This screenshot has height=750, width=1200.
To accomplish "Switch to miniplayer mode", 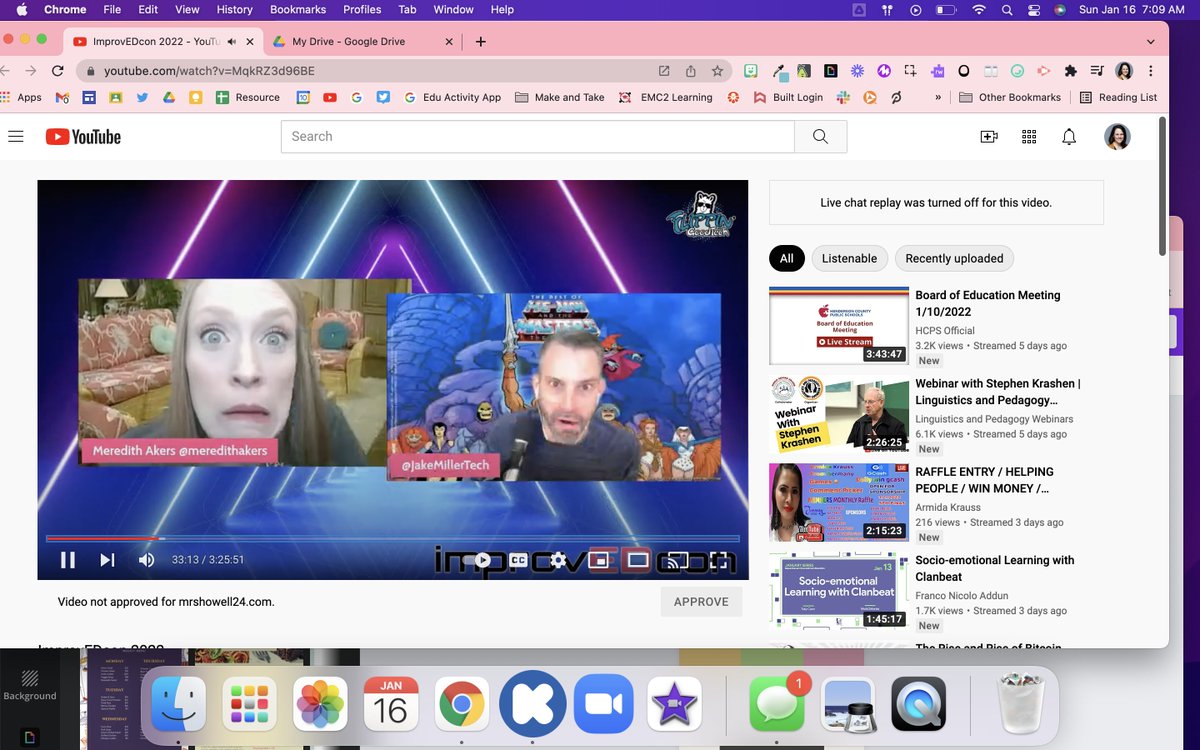I will pyautogui.click(x=597, y=560).
